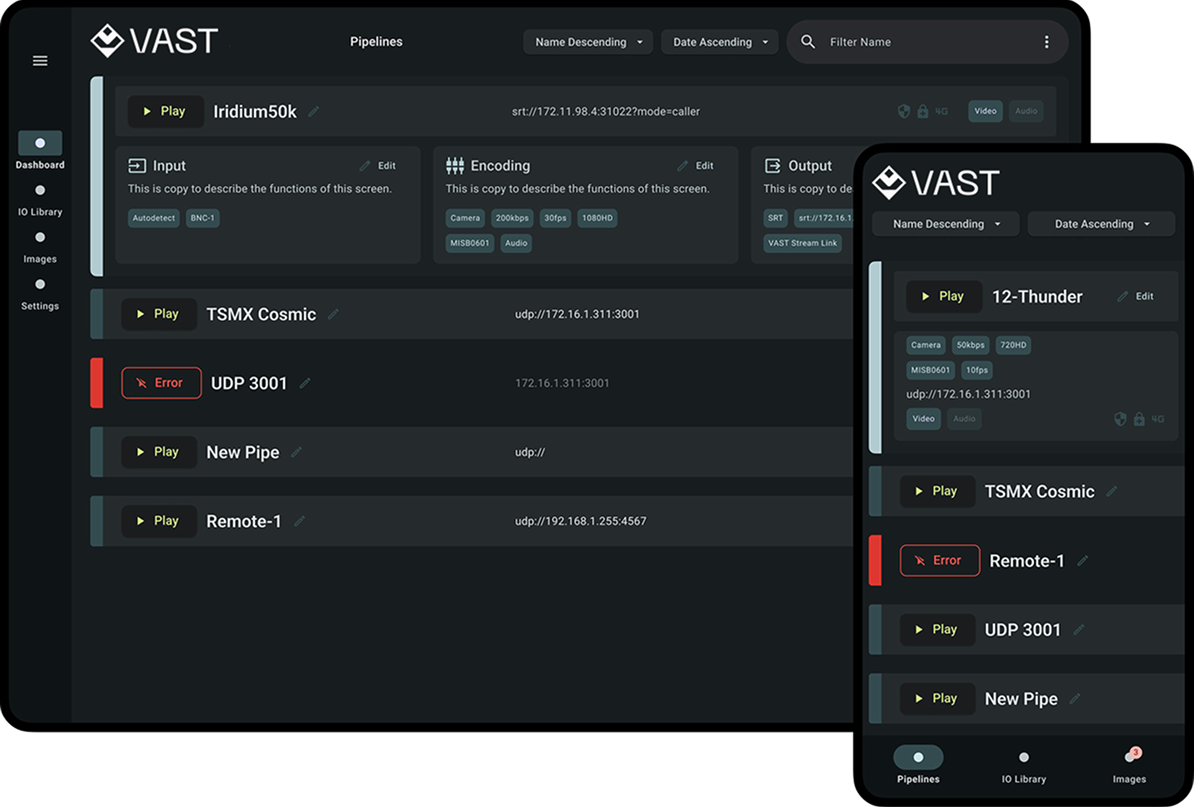
Task: Open the hamburger menu in tablet sidebar
Action: pyautogui.click(x=40, y=61)
